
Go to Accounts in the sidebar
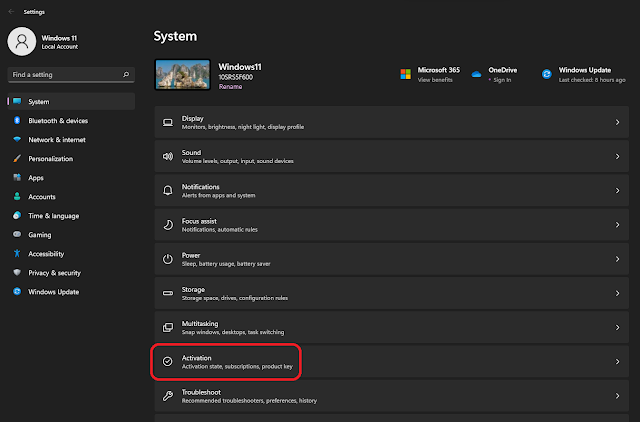(x=42, y=196)
